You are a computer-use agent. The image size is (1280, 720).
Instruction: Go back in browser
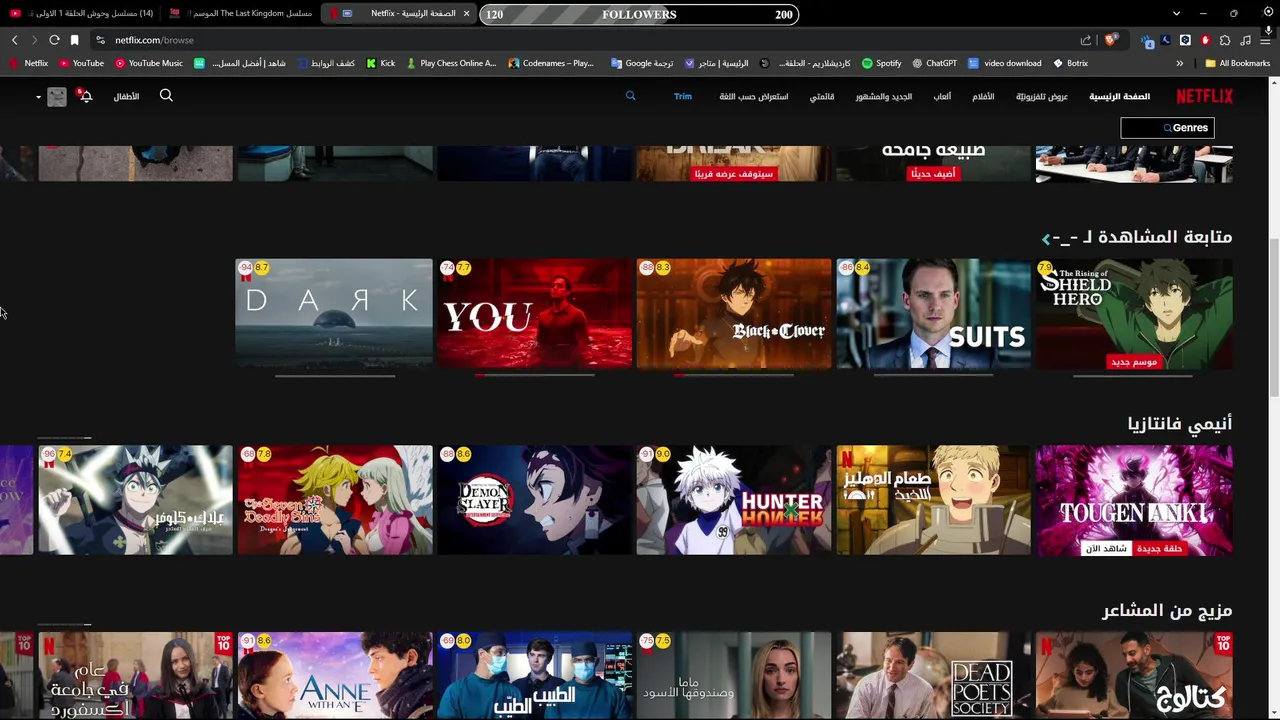14,40
